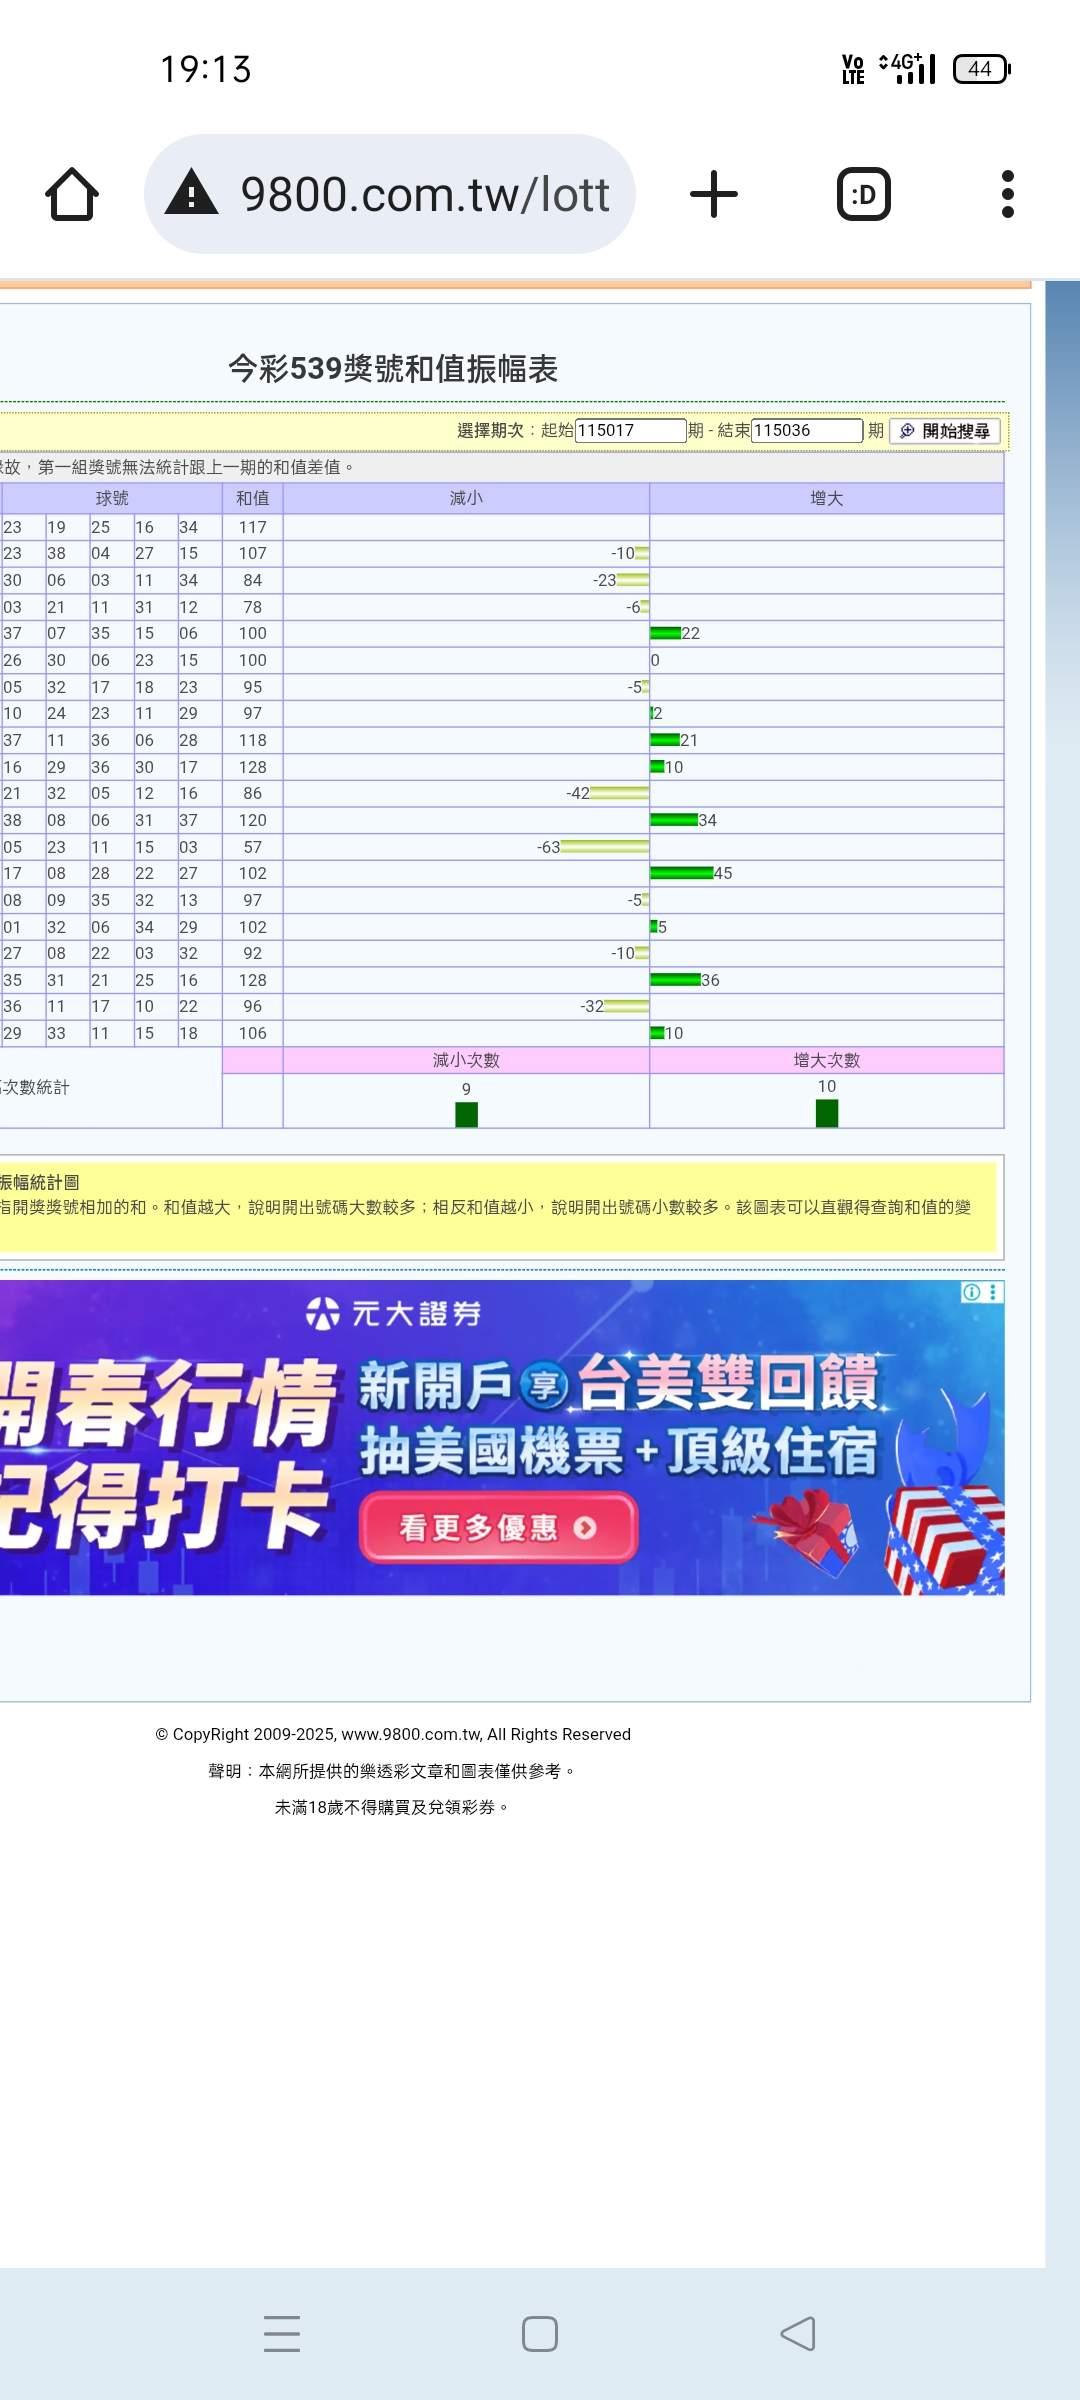
Task: Select sum value 118
Action: pos(253,740)
